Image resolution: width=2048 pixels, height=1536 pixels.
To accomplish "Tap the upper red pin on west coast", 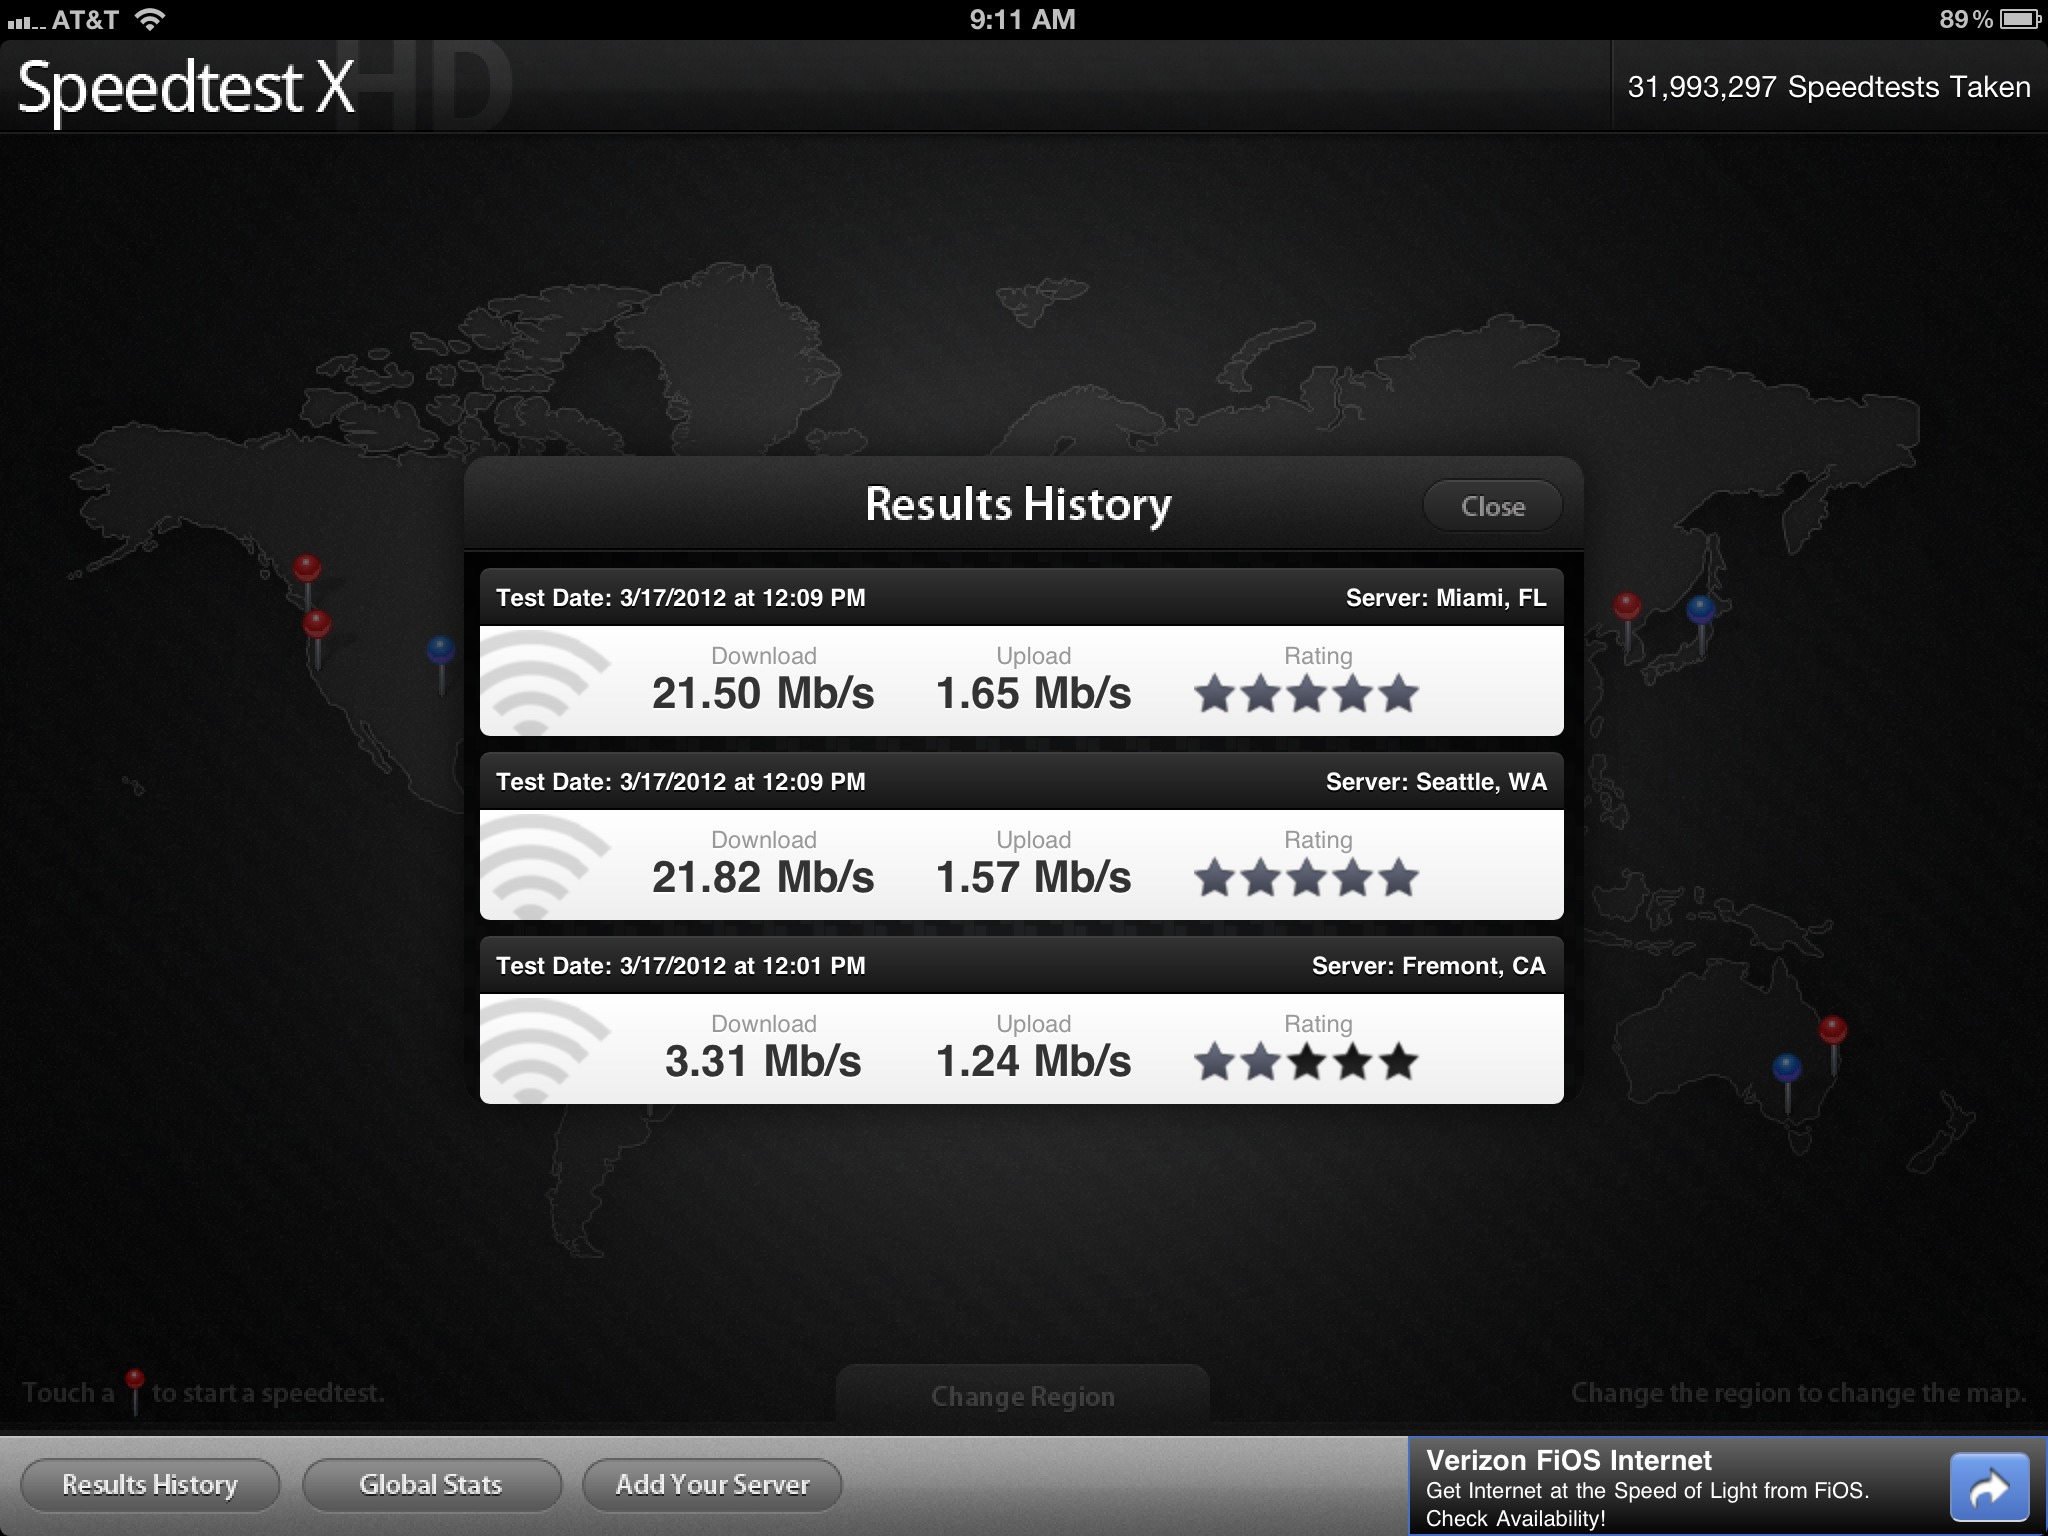I will pos(307,569).
